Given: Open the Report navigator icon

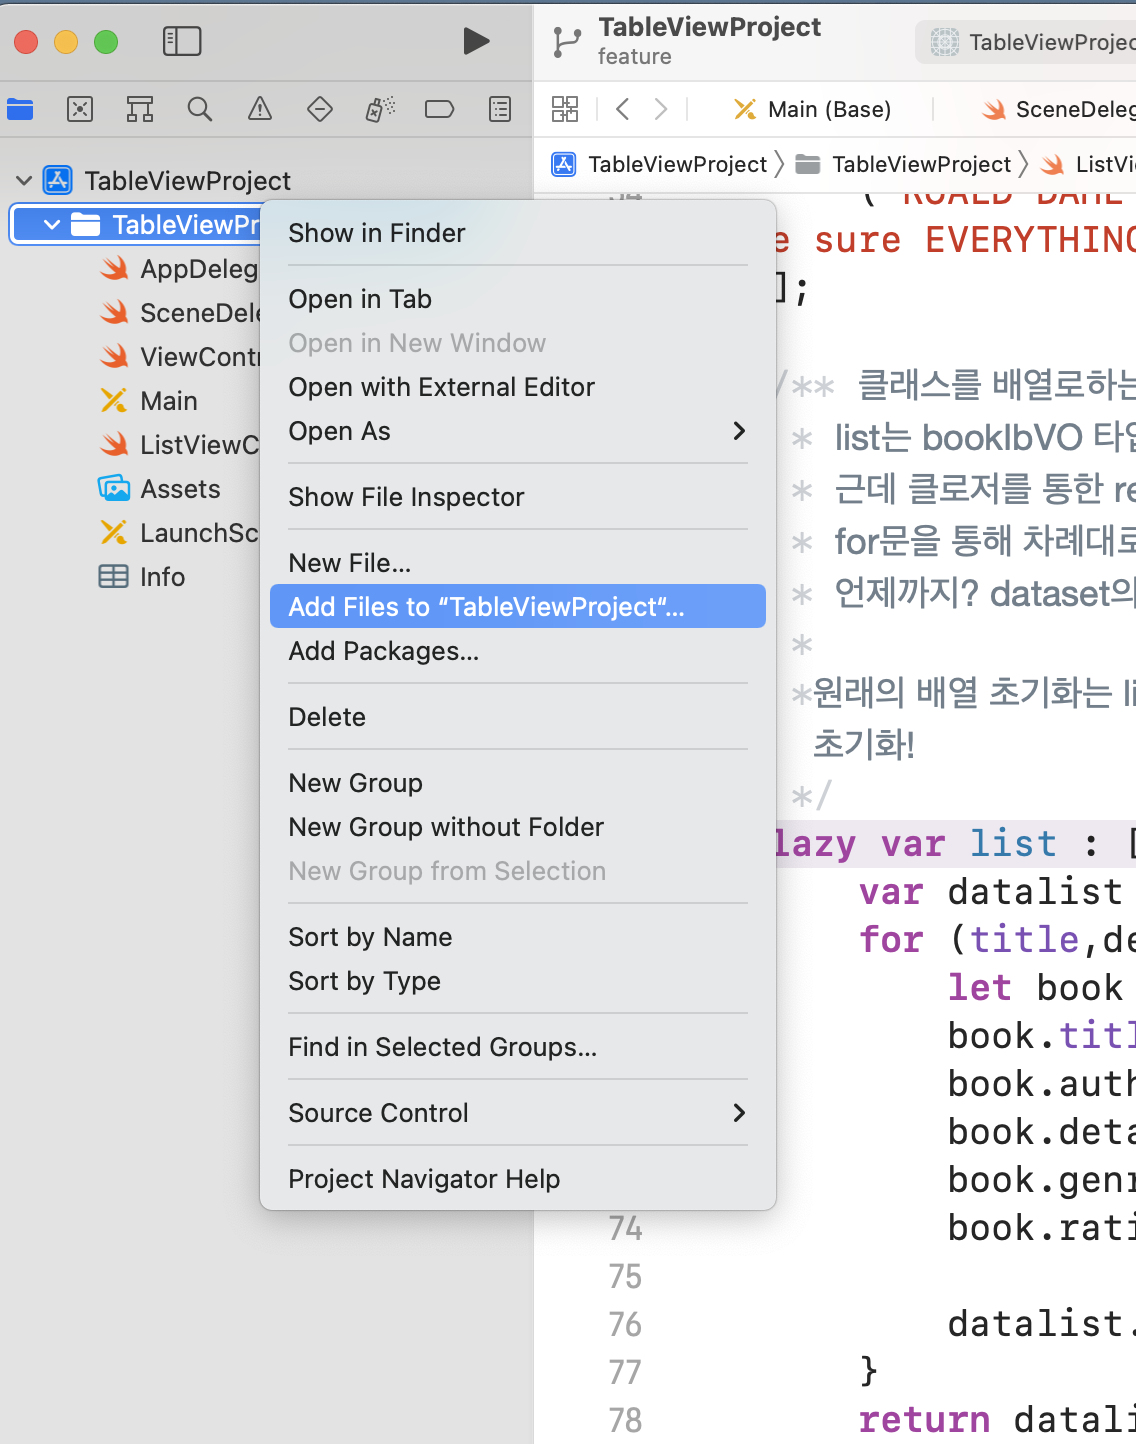Looking at the screenshot, I should point(500,109).
